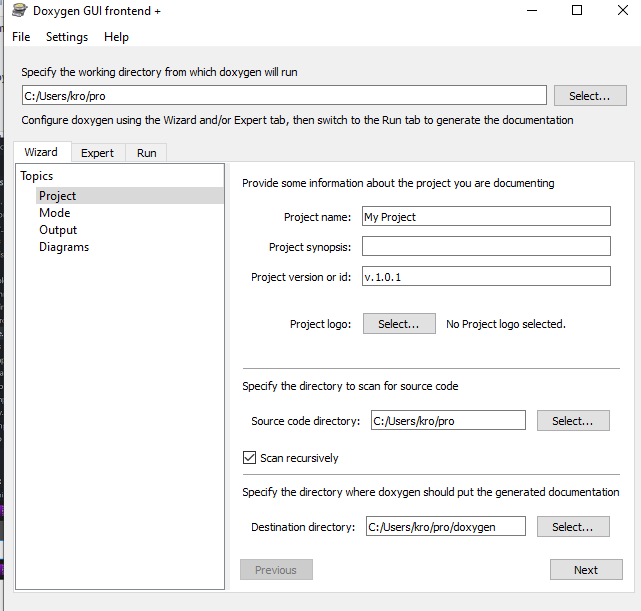The height and width of the screenshot is (611, 641).
Task: Switch to the Expert tab
Action: pos(98,153)
